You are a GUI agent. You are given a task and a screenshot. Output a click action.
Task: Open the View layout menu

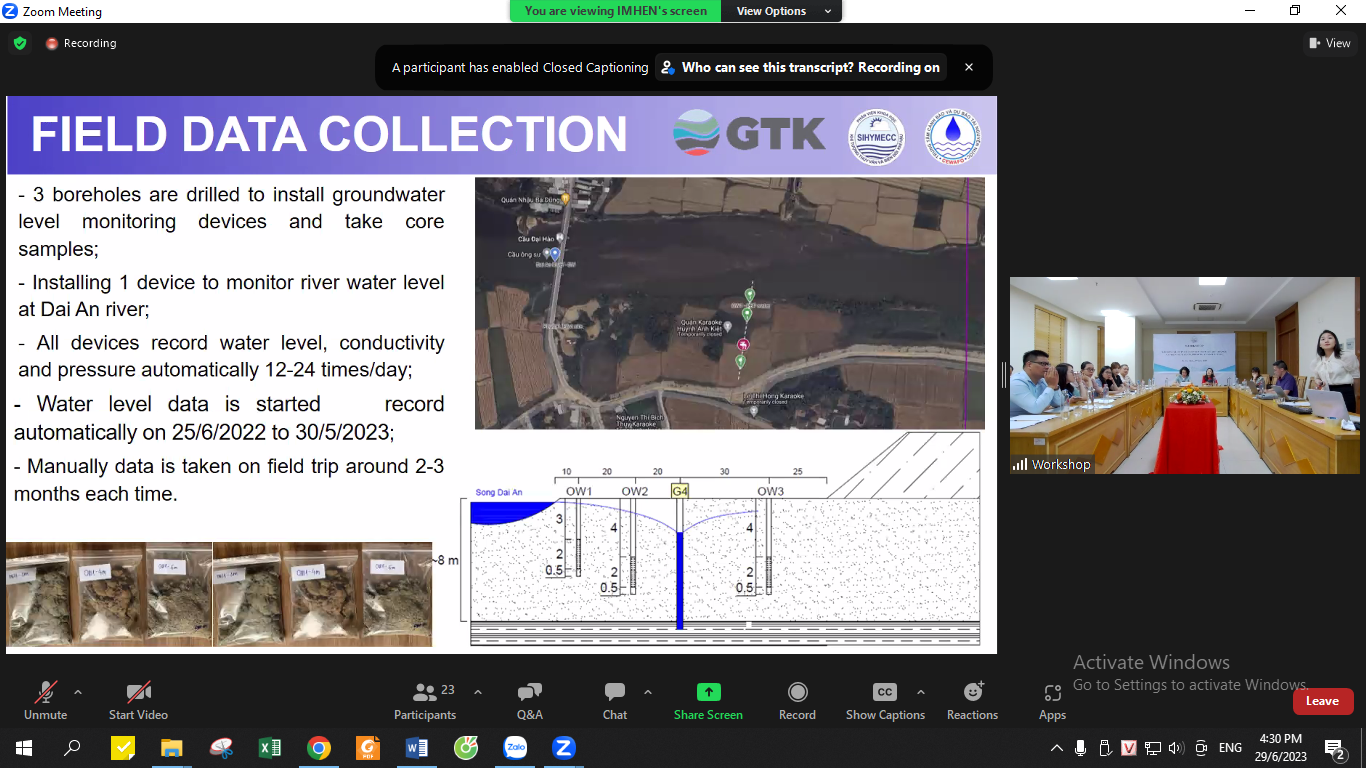tap(1329, 43)
